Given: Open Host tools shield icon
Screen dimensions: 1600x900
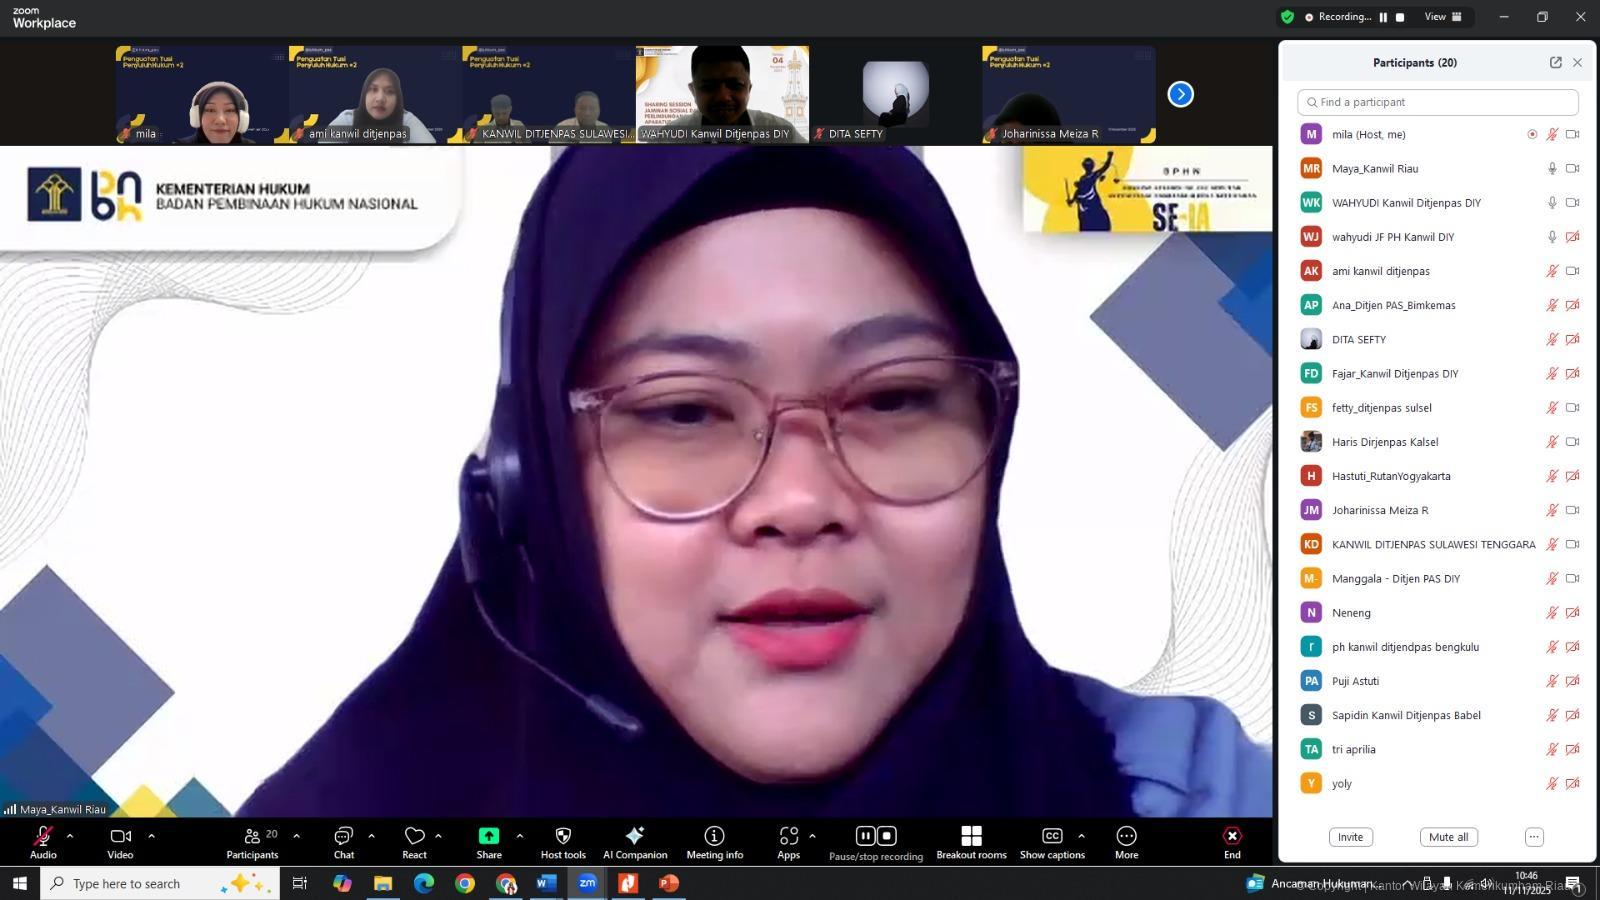Looking at the screenshot, I should tap(563, 836).
